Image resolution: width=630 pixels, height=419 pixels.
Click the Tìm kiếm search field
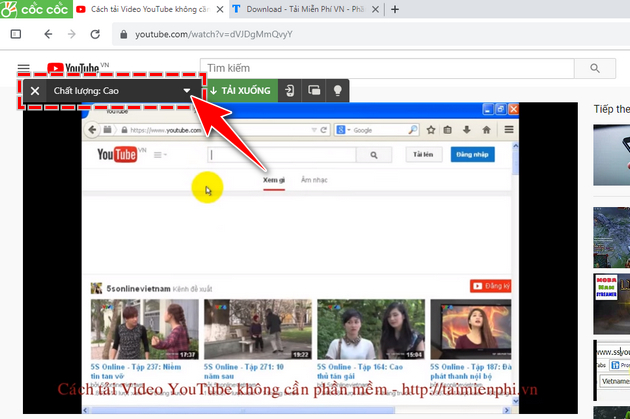tap(387, 68)
